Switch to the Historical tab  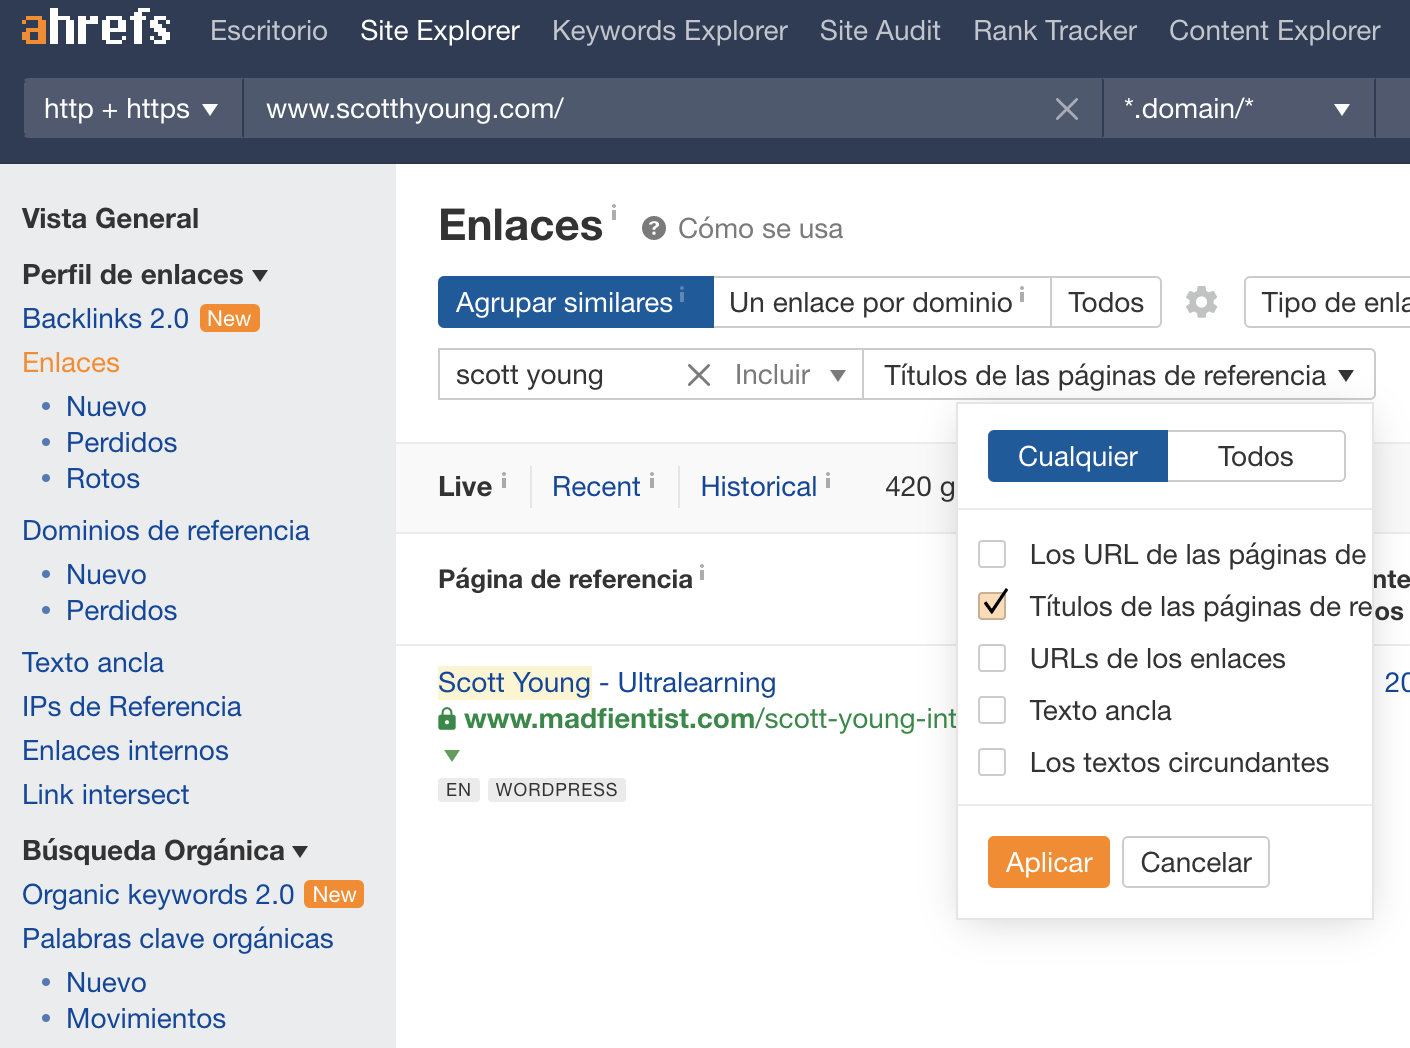point(759,487)
